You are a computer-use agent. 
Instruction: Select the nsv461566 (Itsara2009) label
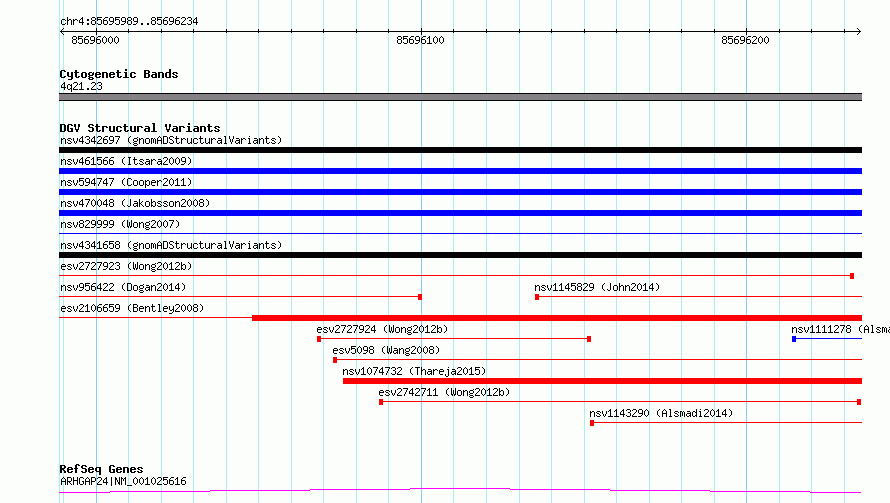click(x=126, y=161)
